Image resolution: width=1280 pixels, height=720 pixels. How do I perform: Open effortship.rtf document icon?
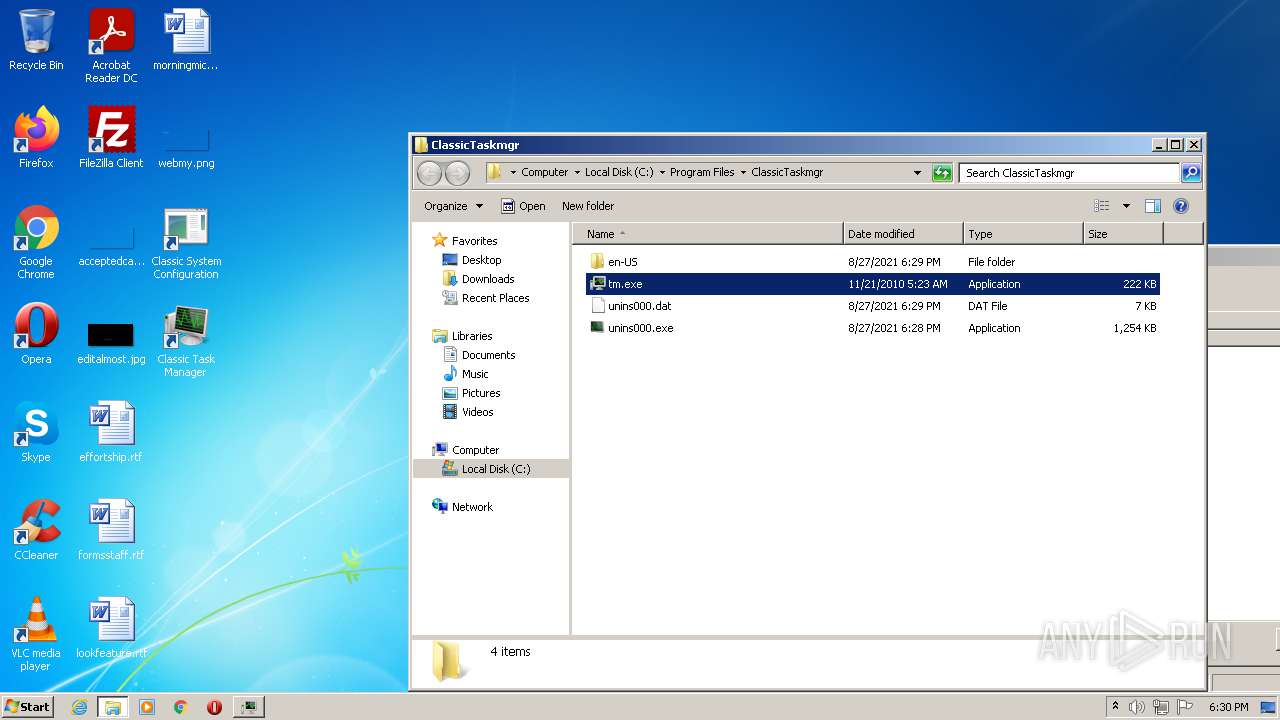(111, 432)
